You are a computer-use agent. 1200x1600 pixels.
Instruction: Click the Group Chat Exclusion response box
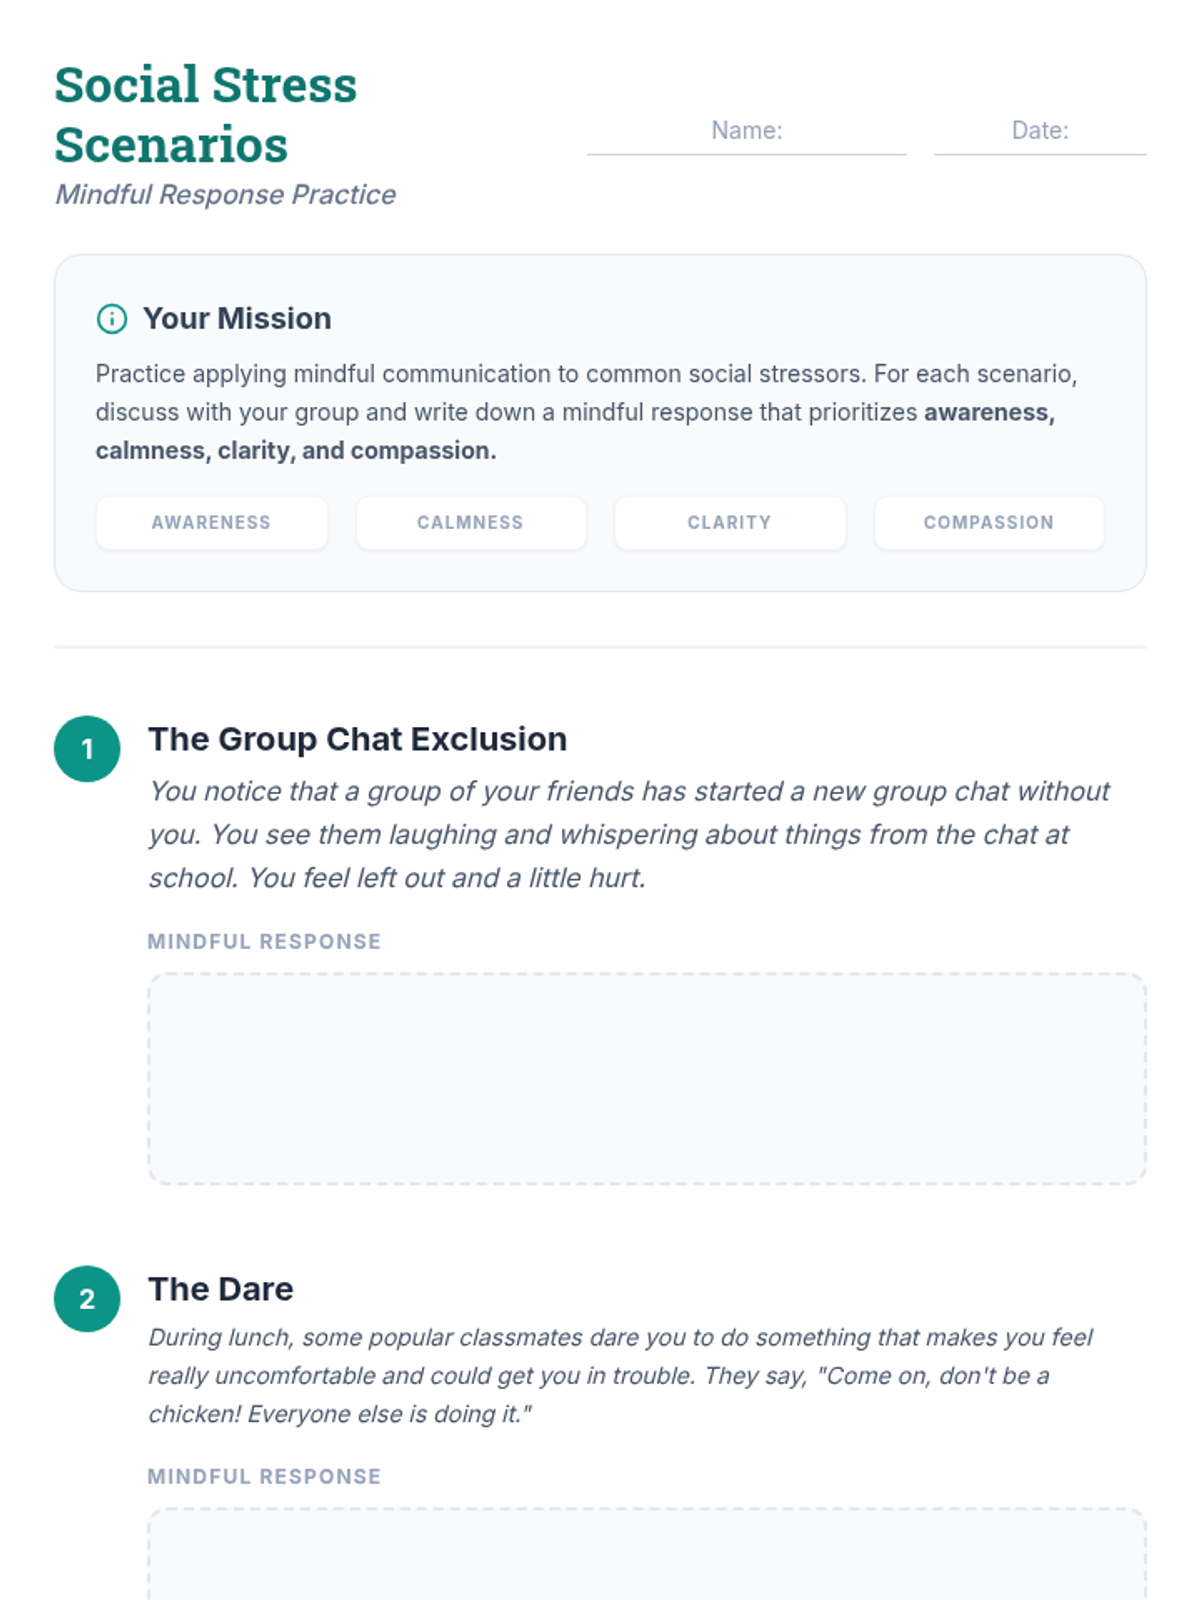coord(646,1079)
